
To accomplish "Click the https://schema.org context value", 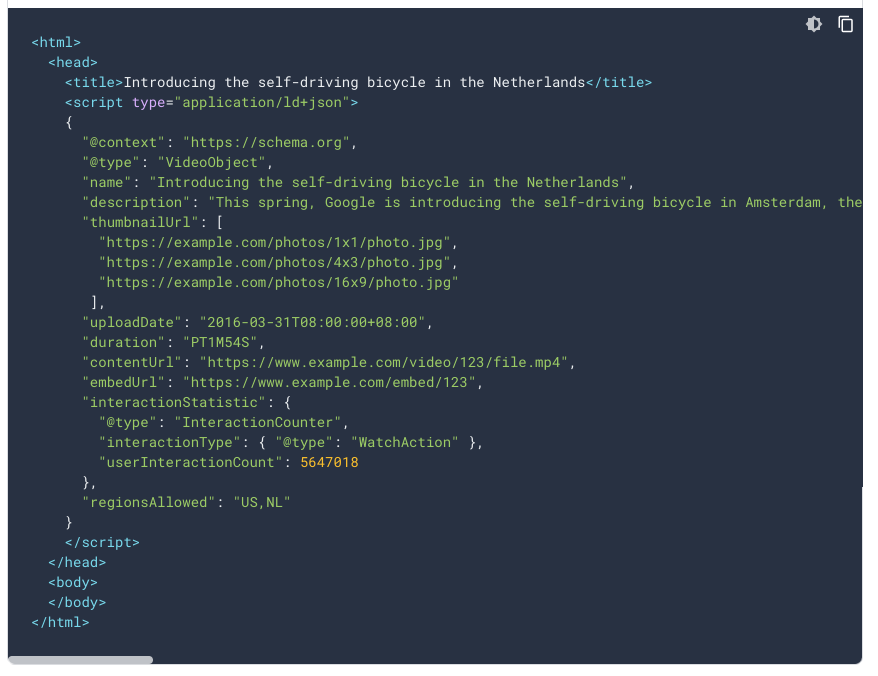I will click(x=266, y=143).
